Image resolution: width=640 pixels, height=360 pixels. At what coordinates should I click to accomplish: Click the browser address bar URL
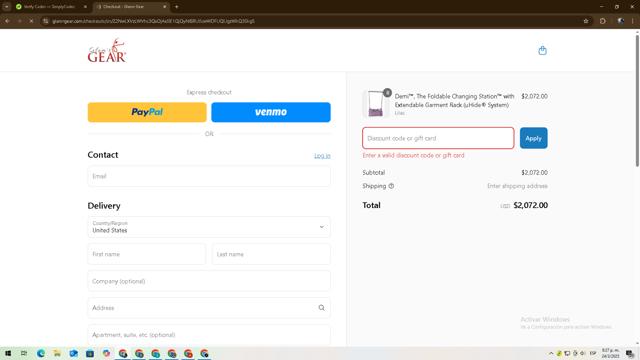153,21
